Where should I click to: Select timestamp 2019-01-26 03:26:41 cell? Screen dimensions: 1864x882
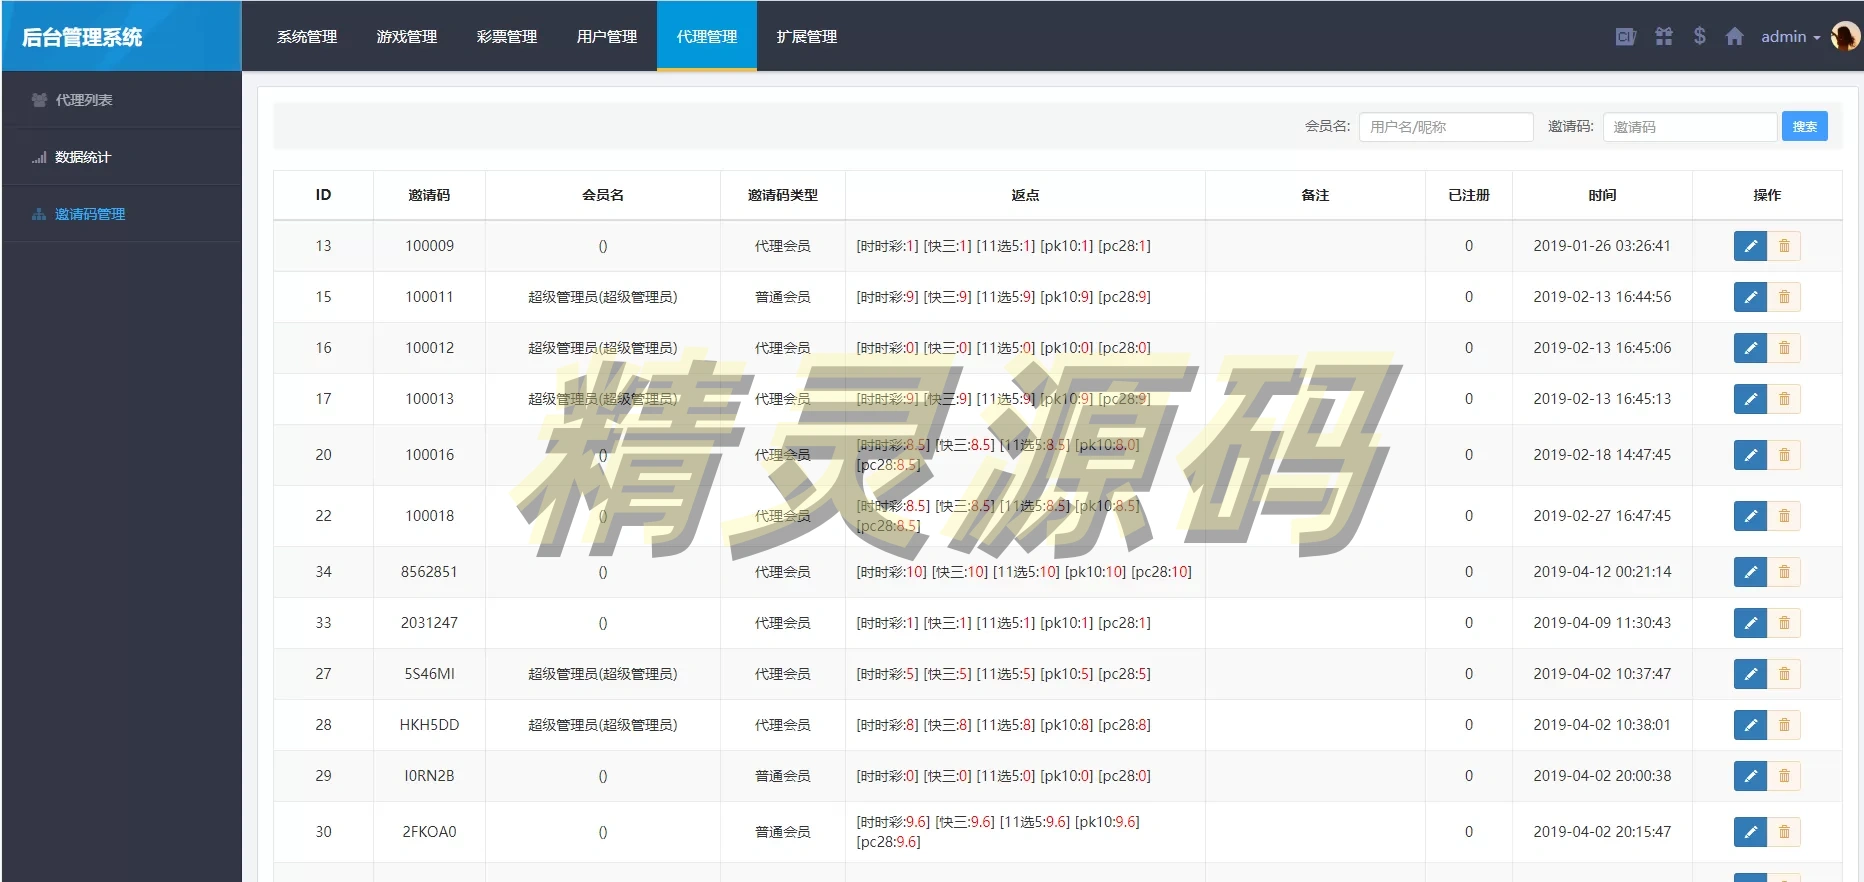pyautogui.click(x=1602, y=246)
